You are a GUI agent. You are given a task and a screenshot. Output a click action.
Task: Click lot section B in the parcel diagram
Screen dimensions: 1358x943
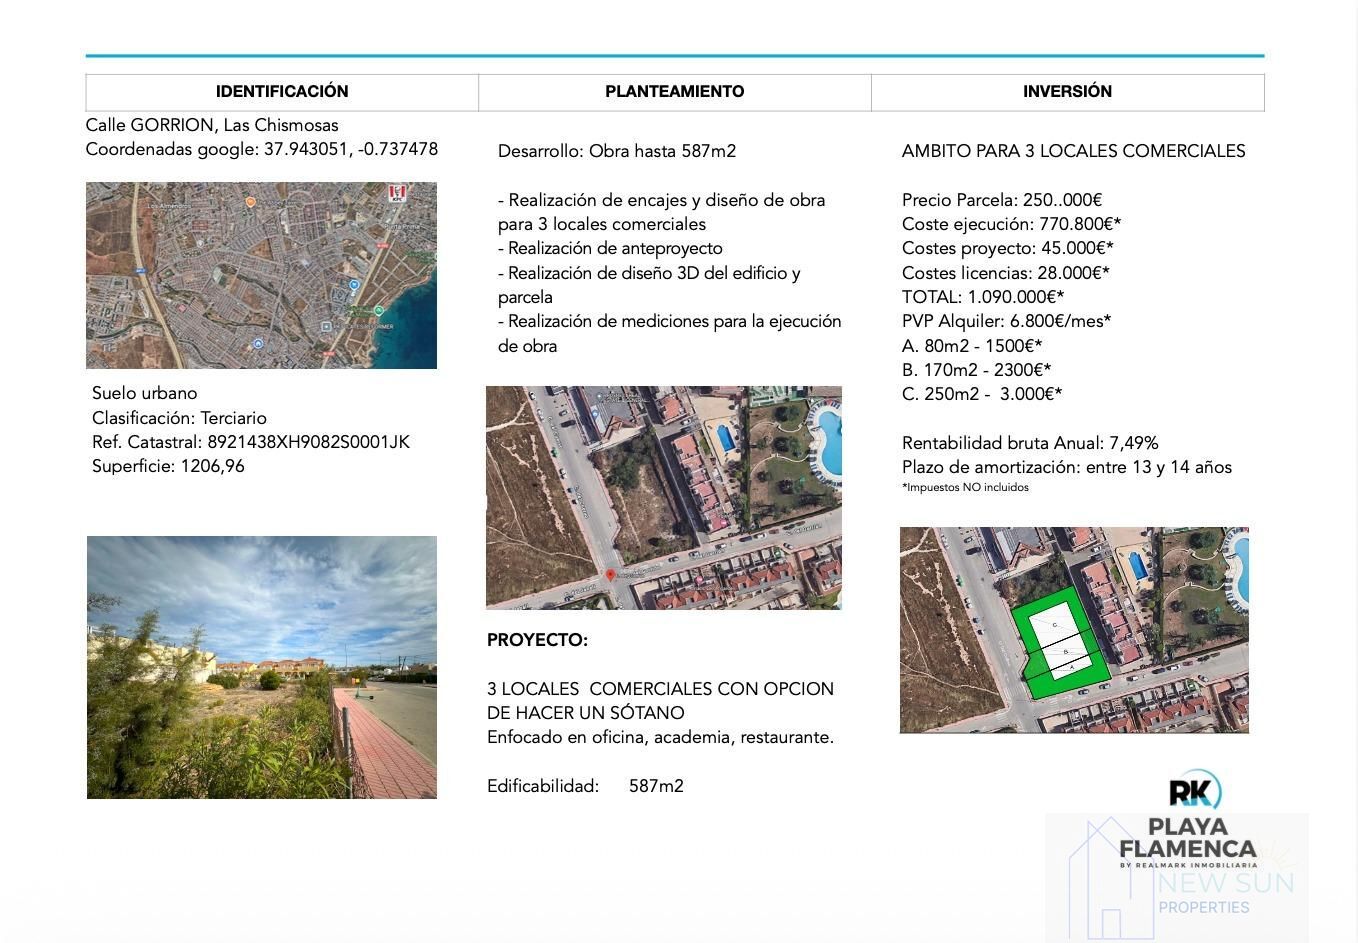[1065, 651]
